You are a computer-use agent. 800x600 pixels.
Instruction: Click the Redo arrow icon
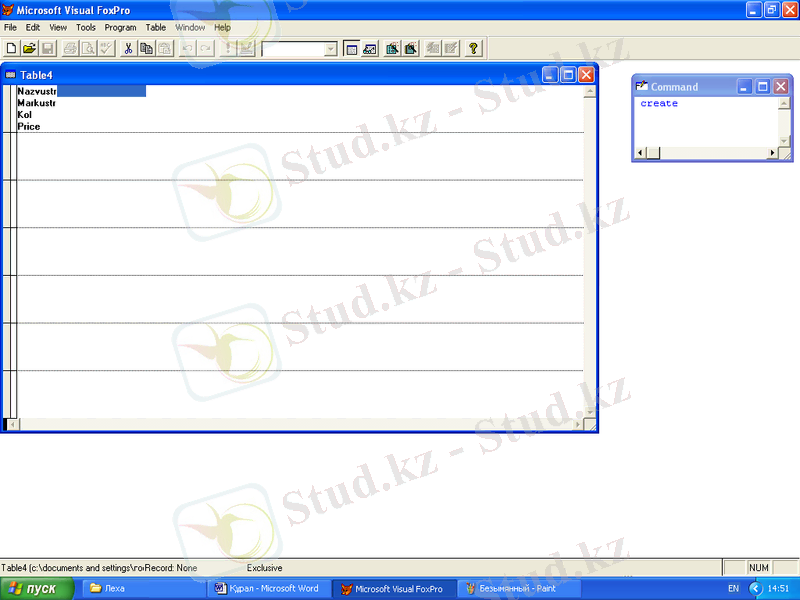[x=206, y=48]
